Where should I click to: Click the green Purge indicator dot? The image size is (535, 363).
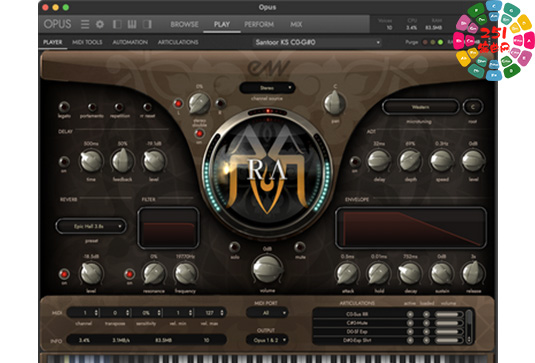click(x=440, y=42)
